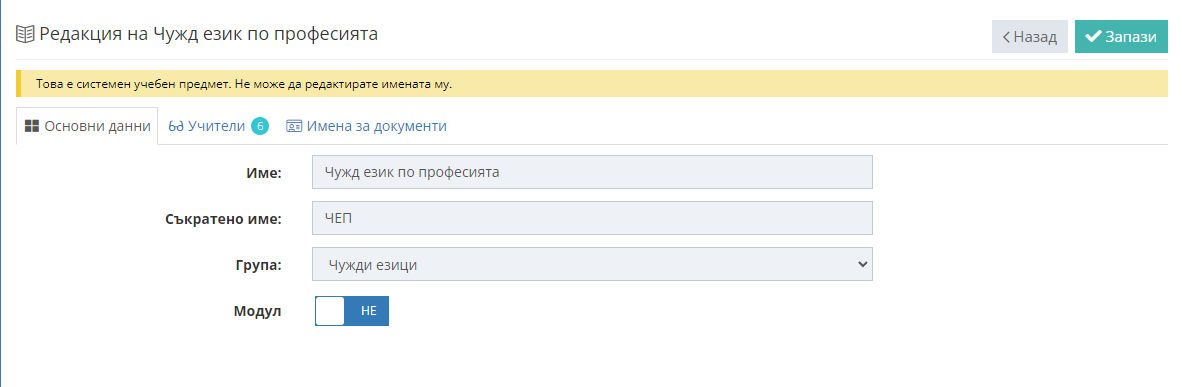1182x387 pixels.
Task: Open the Група dropdown showing Чужди езици
Action: pos(592,264)
